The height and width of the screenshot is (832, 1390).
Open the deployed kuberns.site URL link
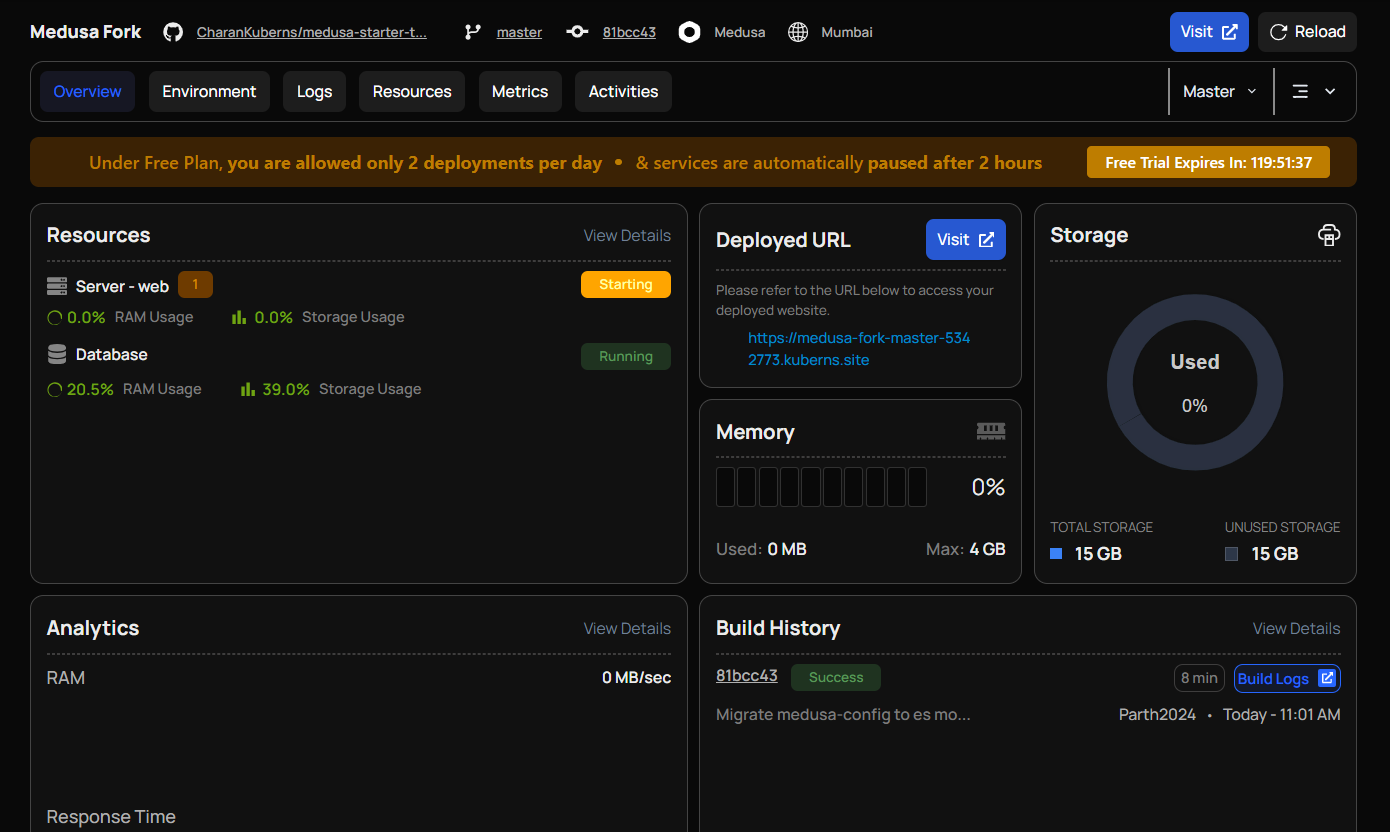click(859, 348)
